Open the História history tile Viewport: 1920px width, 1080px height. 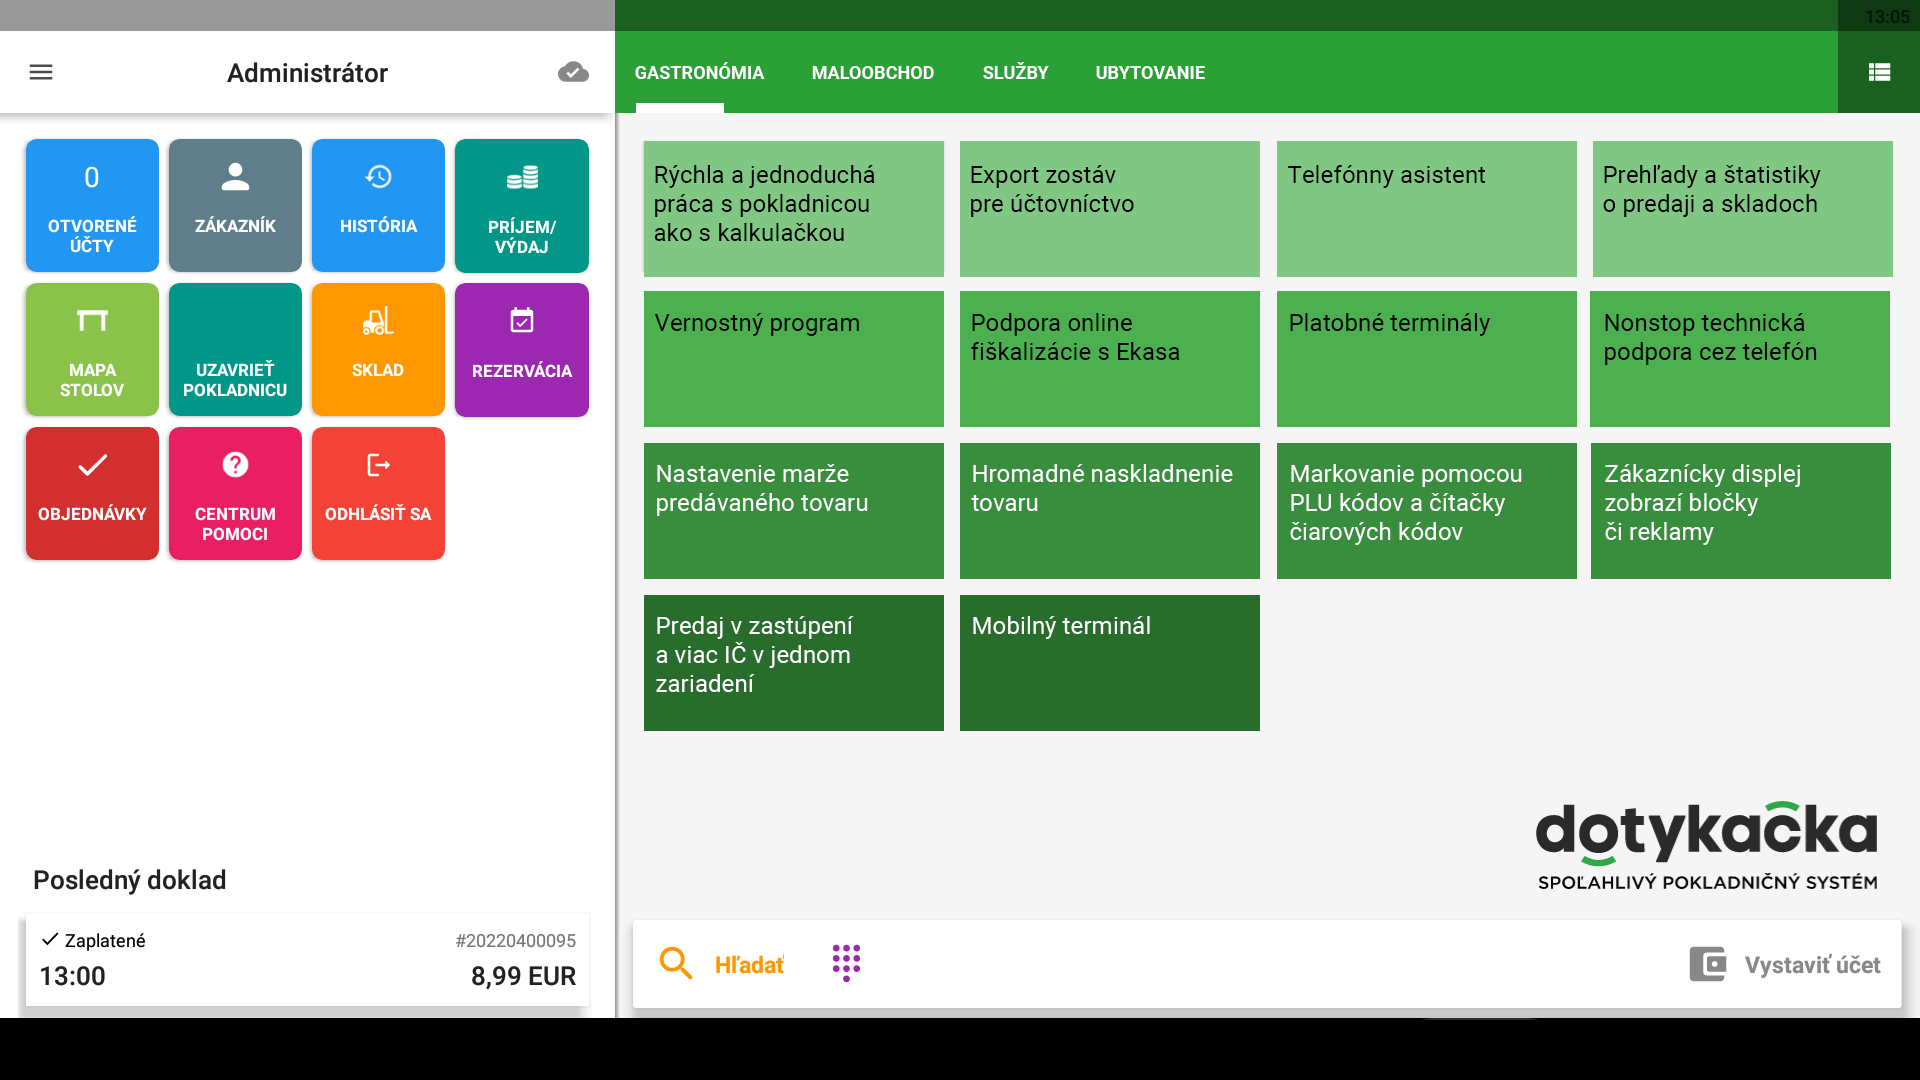(x=378, y=205)
